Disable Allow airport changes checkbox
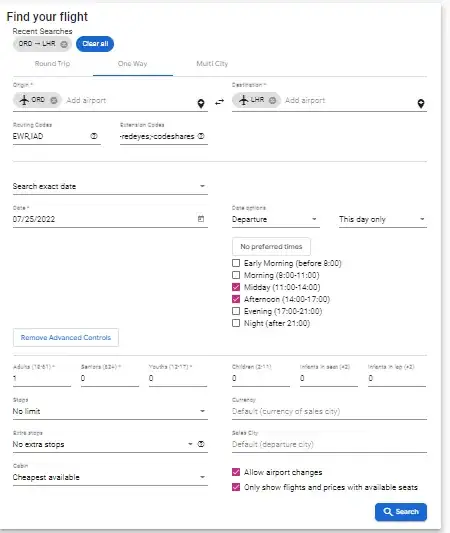The height and width of the screenshot is (533, 450). (236, 472)
